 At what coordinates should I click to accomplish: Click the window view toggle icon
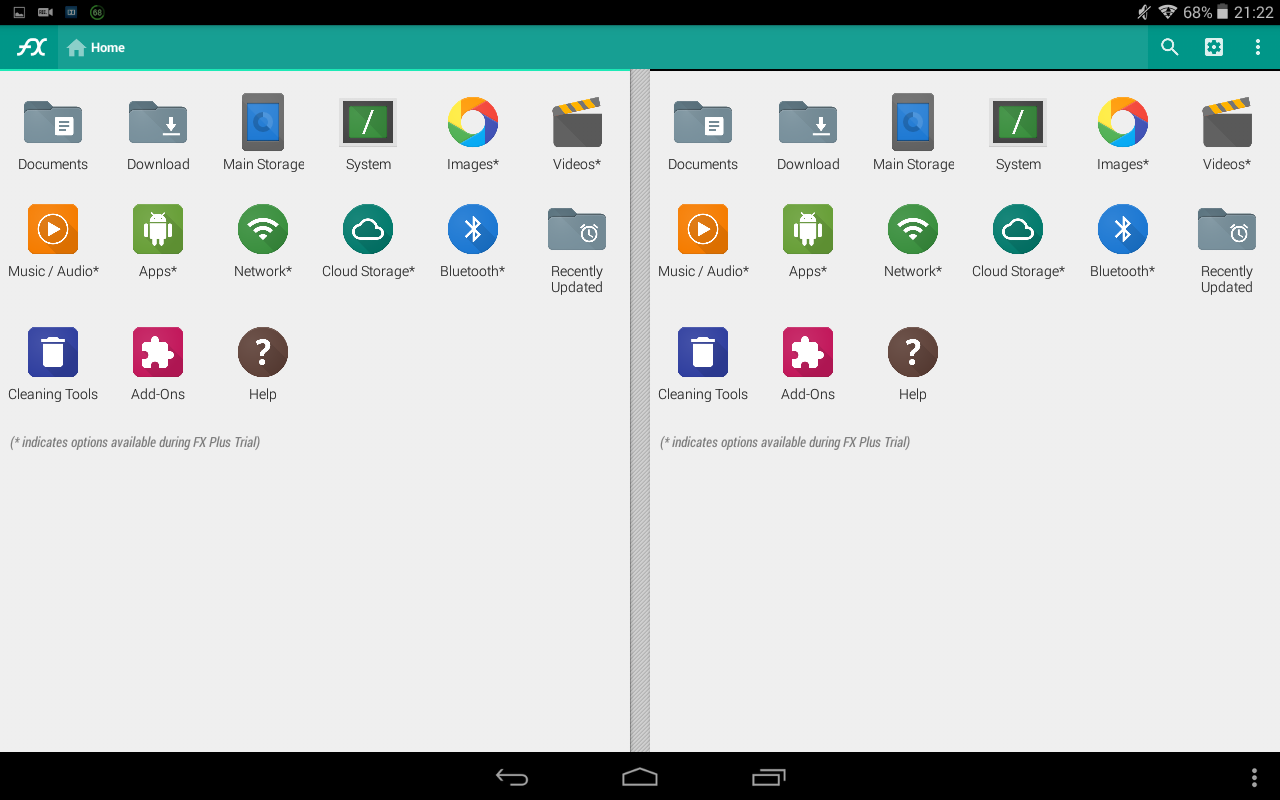(1214, 47)
